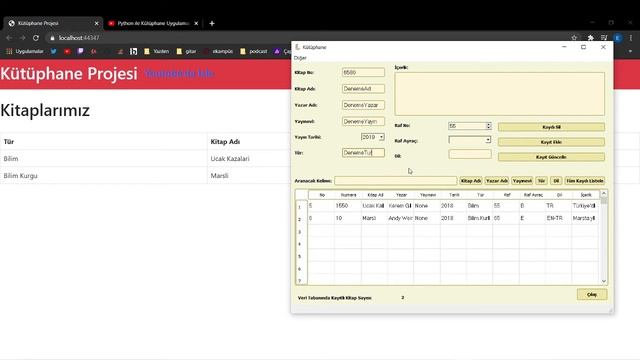Click the Numara column header
This screenshot has width=640, height=360.
tap(348, 195)
